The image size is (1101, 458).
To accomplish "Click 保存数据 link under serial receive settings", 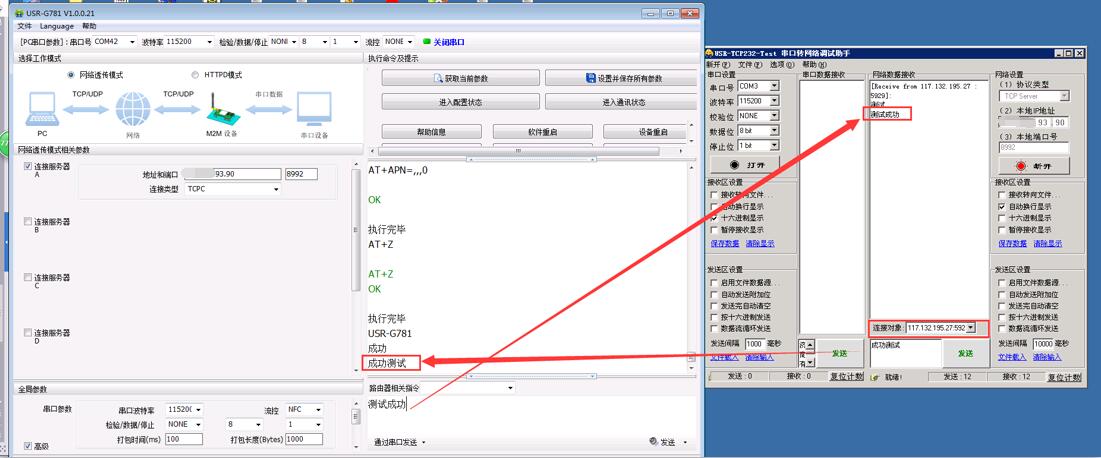I will [725, 244].
